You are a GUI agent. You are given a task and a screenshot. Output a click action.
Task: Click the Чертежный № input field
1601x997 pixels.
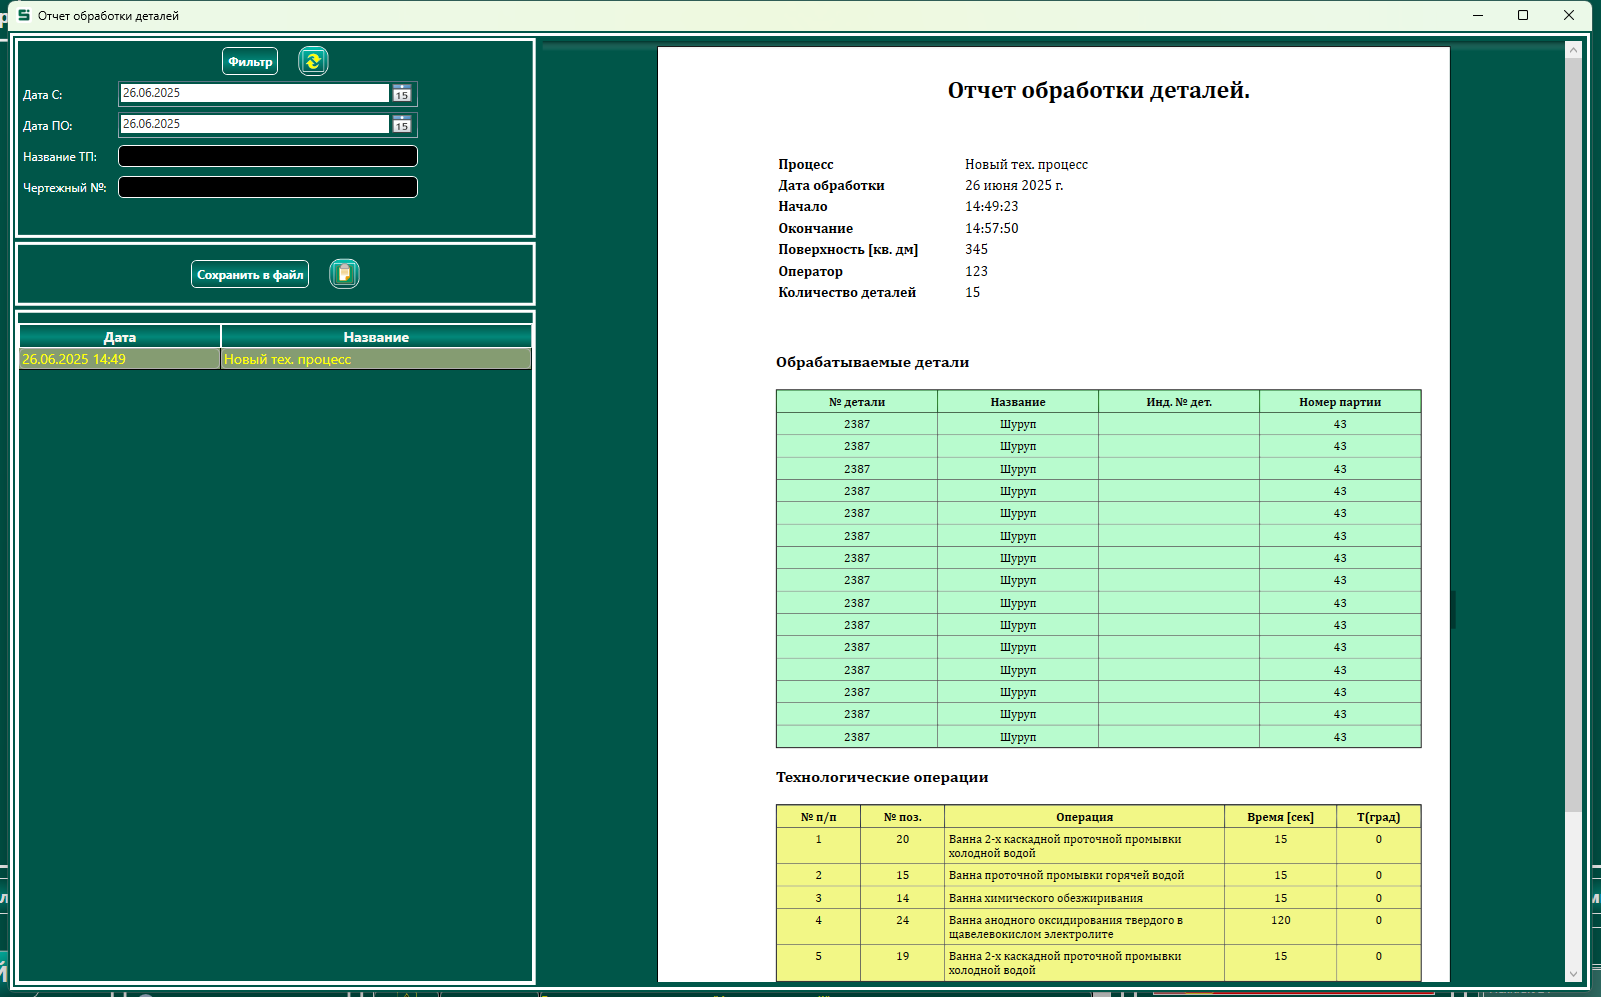[x=268, y=187]
